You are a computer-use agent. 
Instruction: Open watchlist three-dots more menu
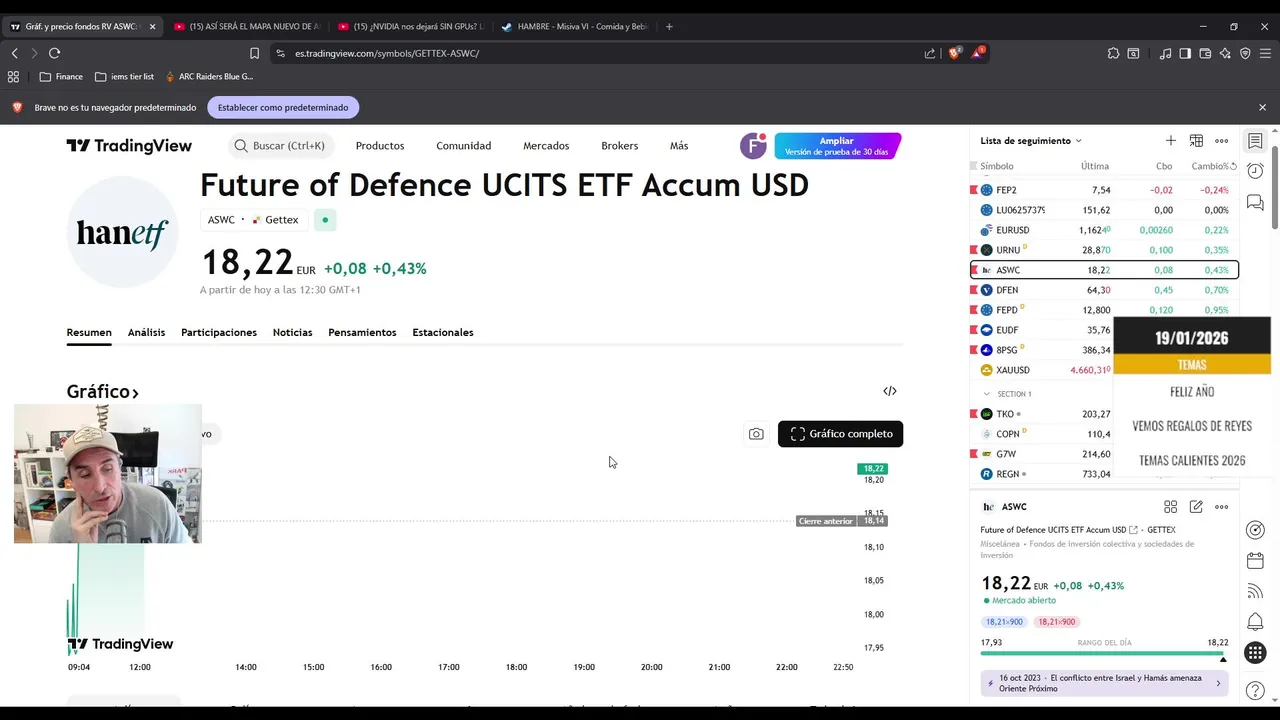pos(1222,141)
